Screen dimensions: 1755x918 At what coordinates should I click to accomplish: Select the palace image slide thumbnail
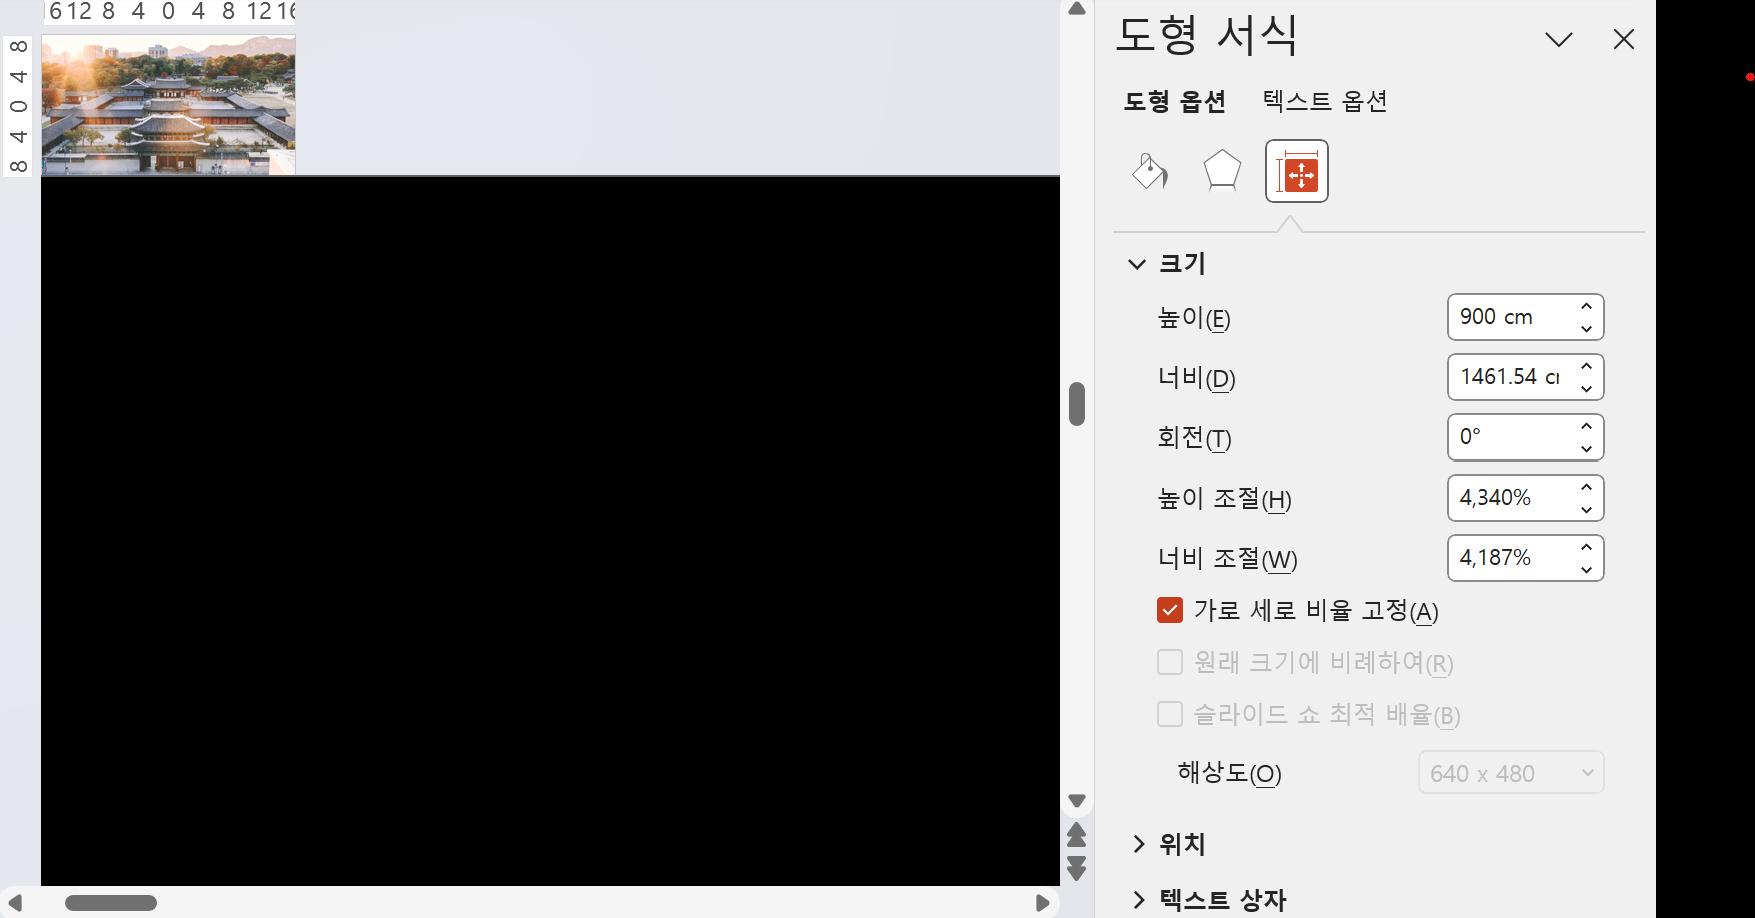[167, 103]
